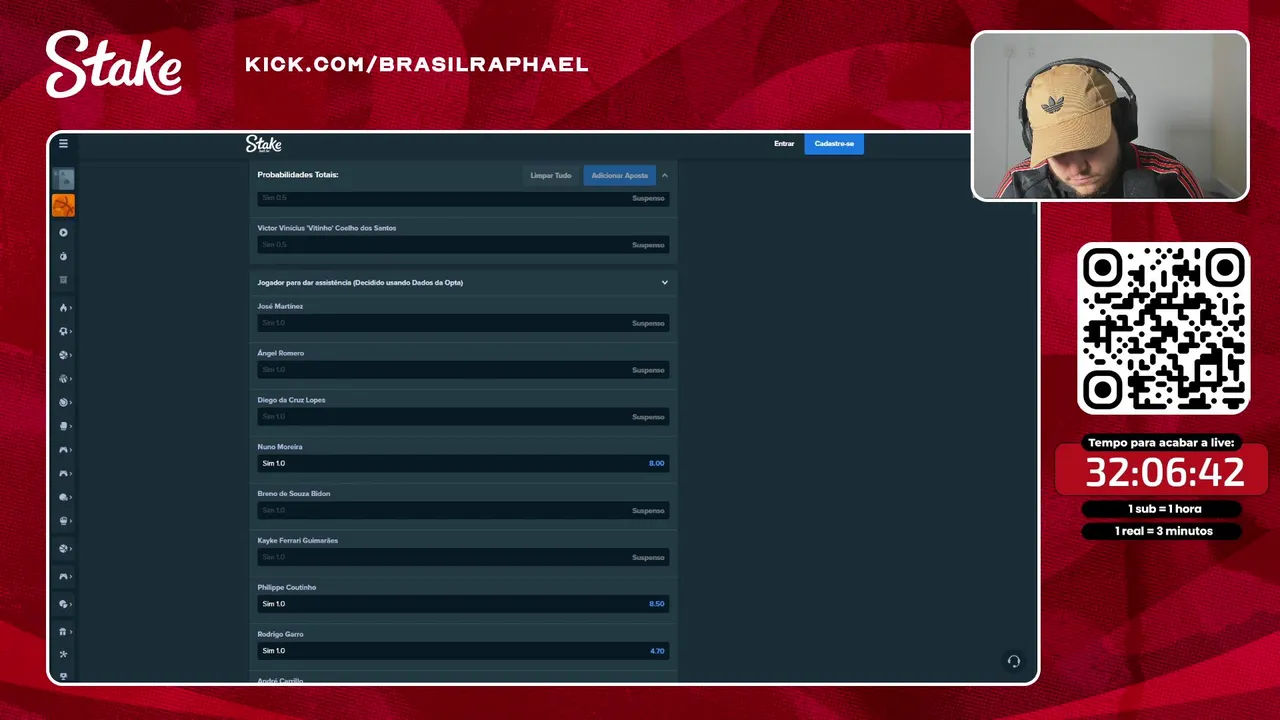
Task: Click the Rodrigo Garro player name
Action: click(281, 634)
